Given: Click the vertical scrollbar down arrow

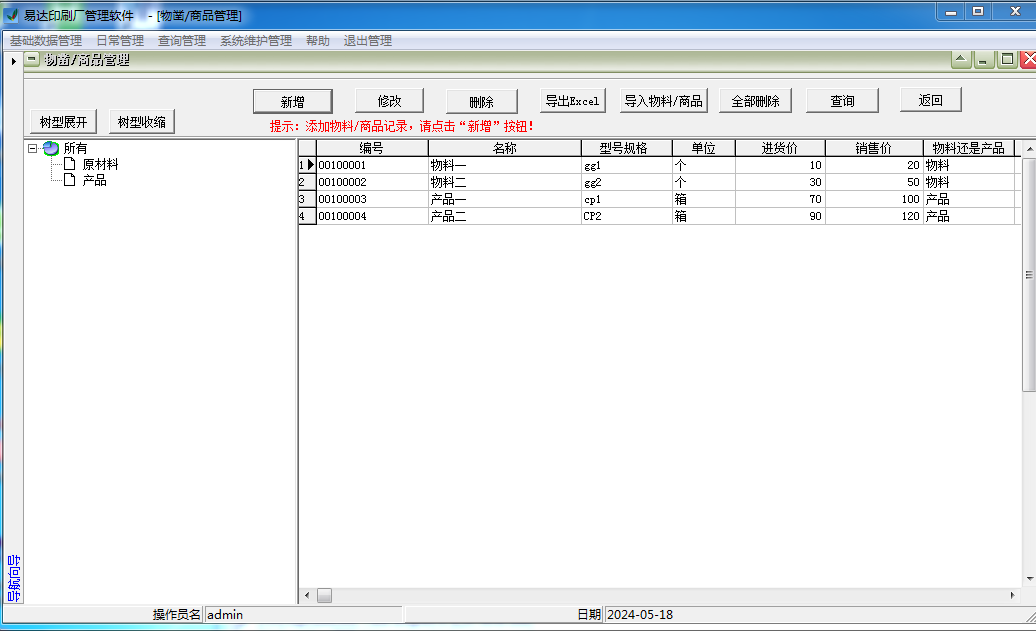Looking at the screenshot, I should tap(1029, 579).
